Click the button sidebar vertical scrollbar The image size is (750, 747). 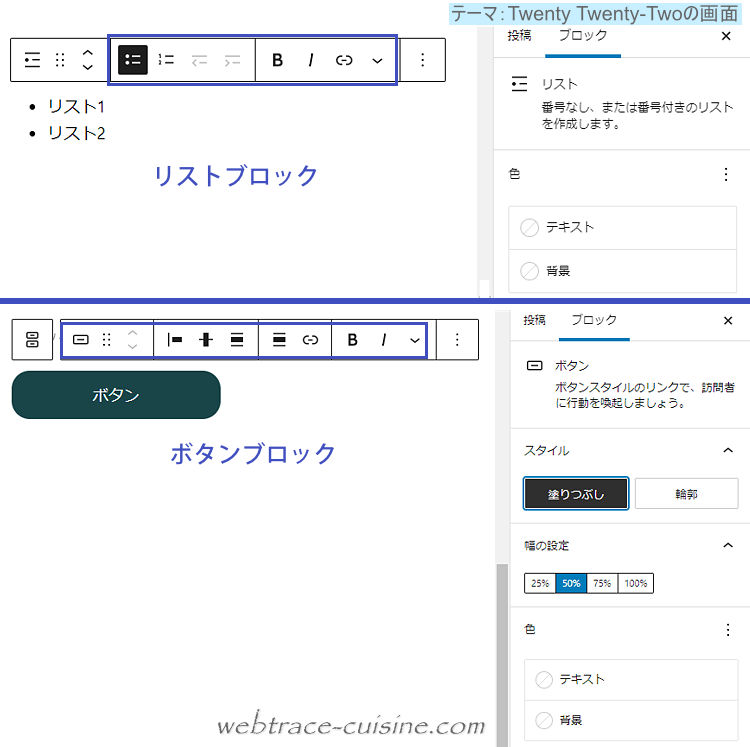click(x=502, y=655)
